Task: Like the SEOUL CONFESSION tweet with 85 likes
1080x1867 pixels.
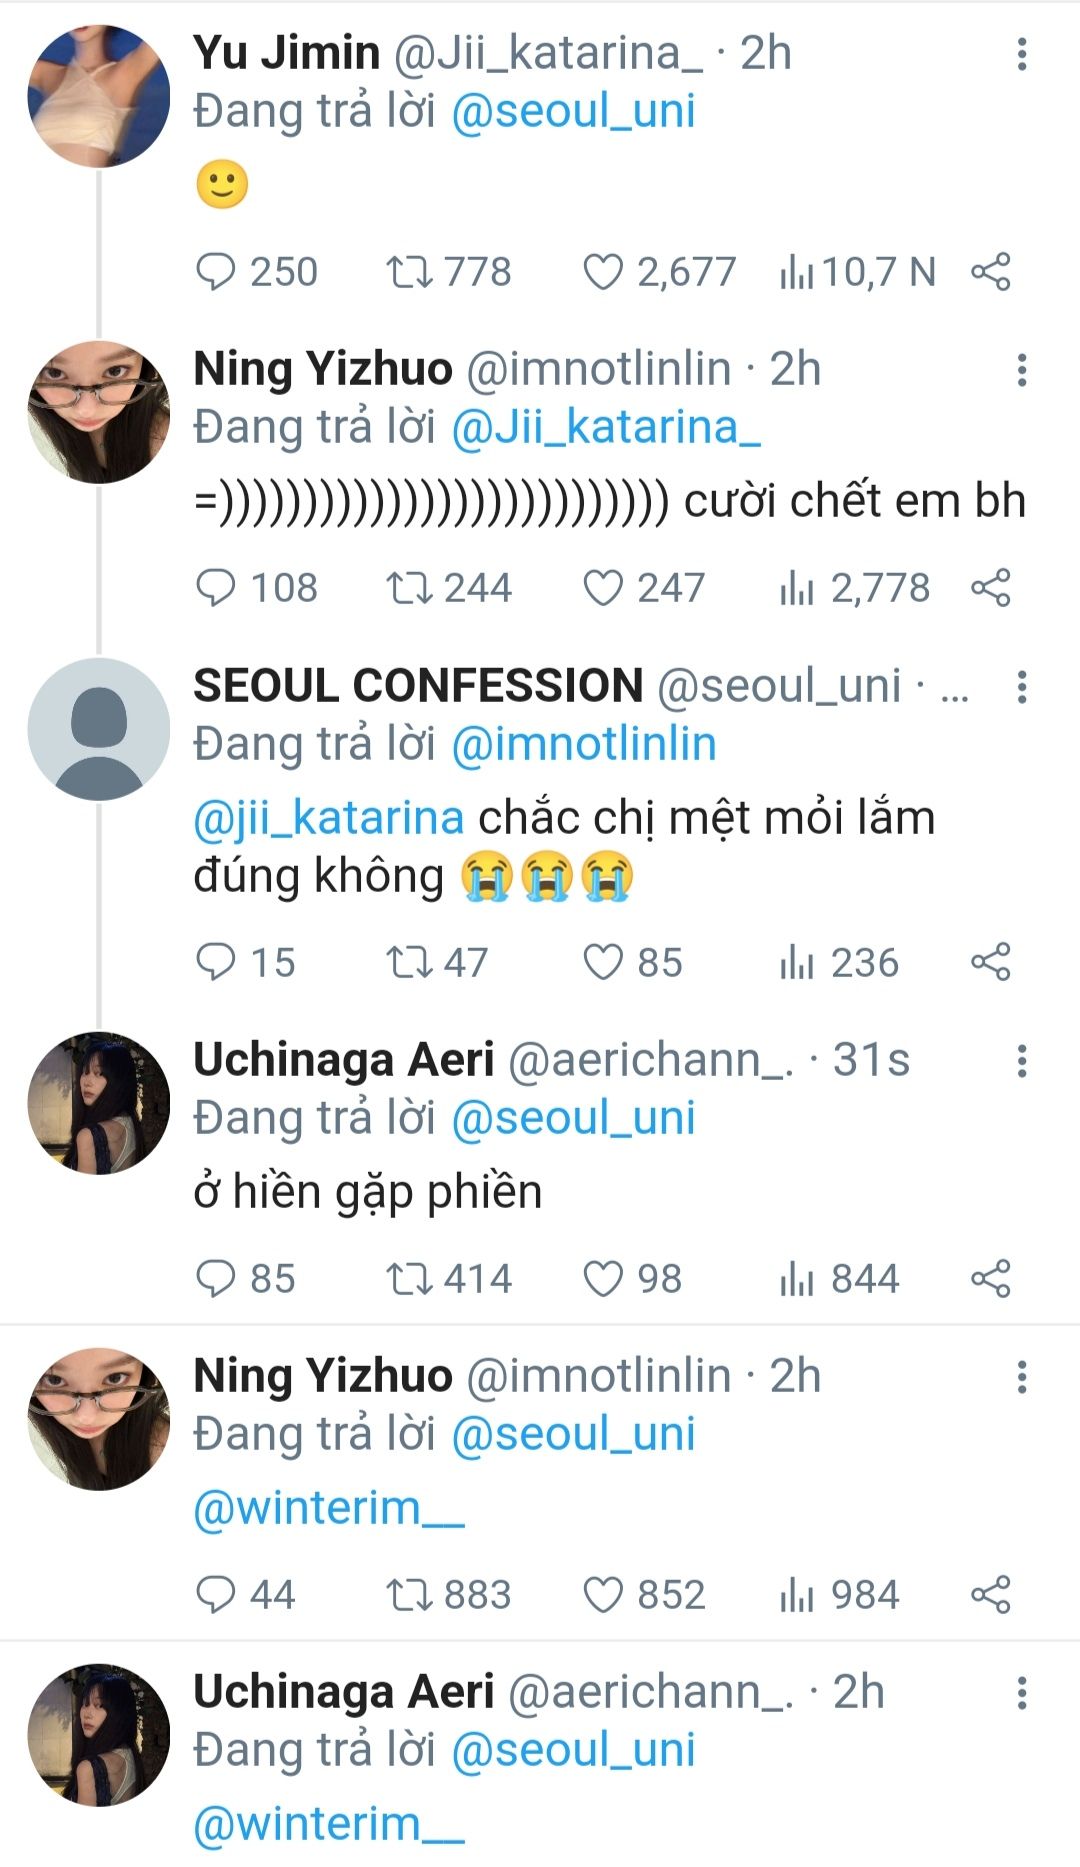Action: pyautogui.click(x=603, y=962)
